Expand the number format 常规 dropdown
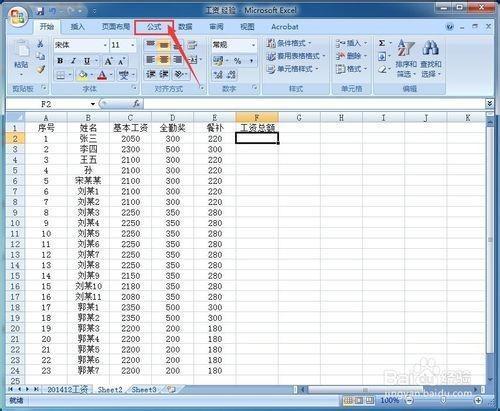The image size is (500, 411). coord(253,45)
